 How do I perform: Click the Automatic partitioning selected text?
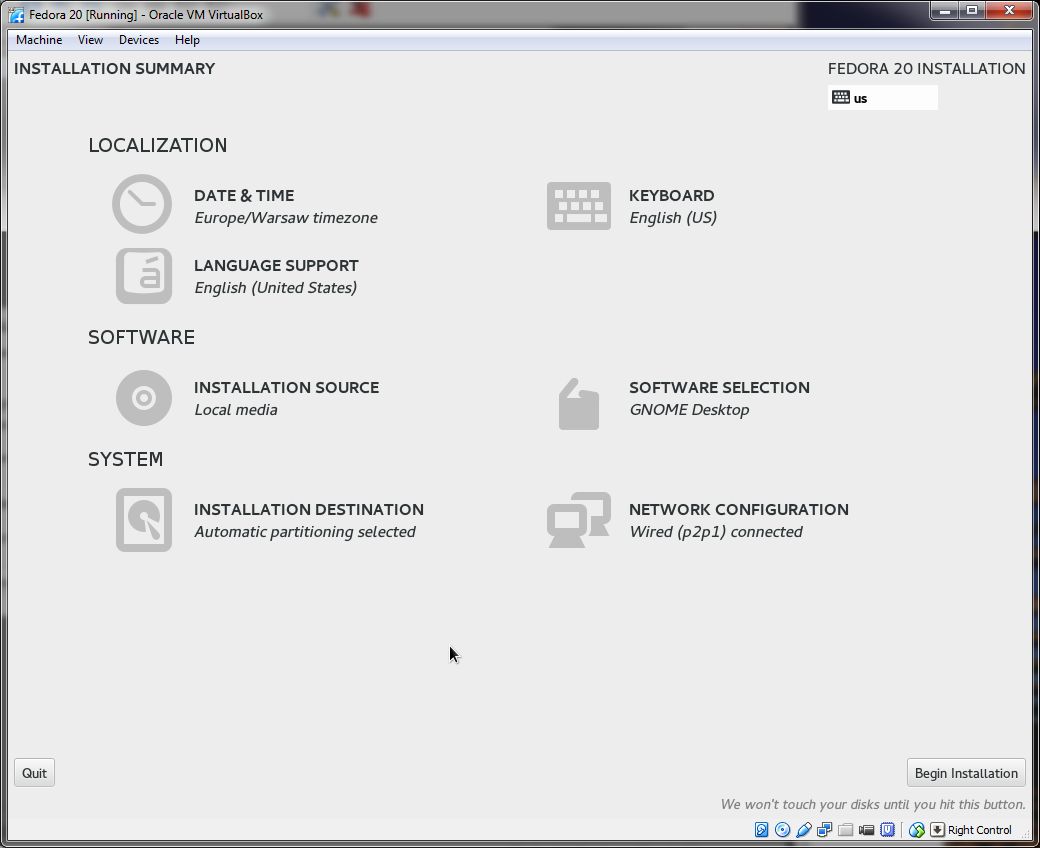point(304,532)
